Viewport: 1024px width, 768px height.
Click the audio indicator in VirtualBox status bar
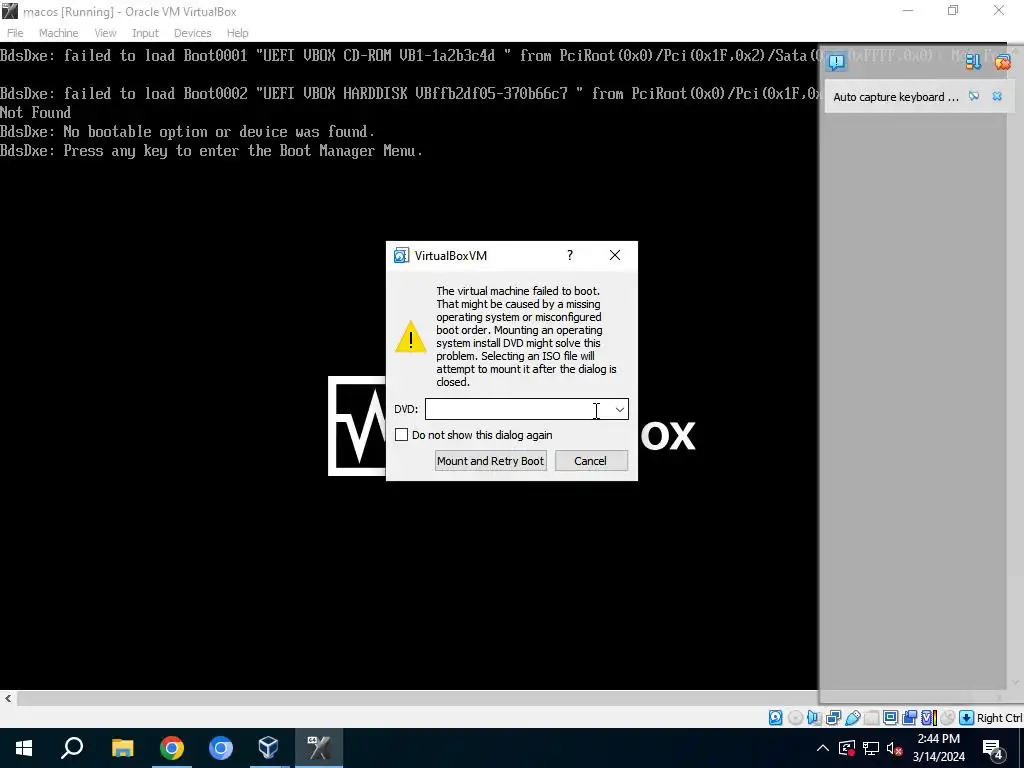814,718
